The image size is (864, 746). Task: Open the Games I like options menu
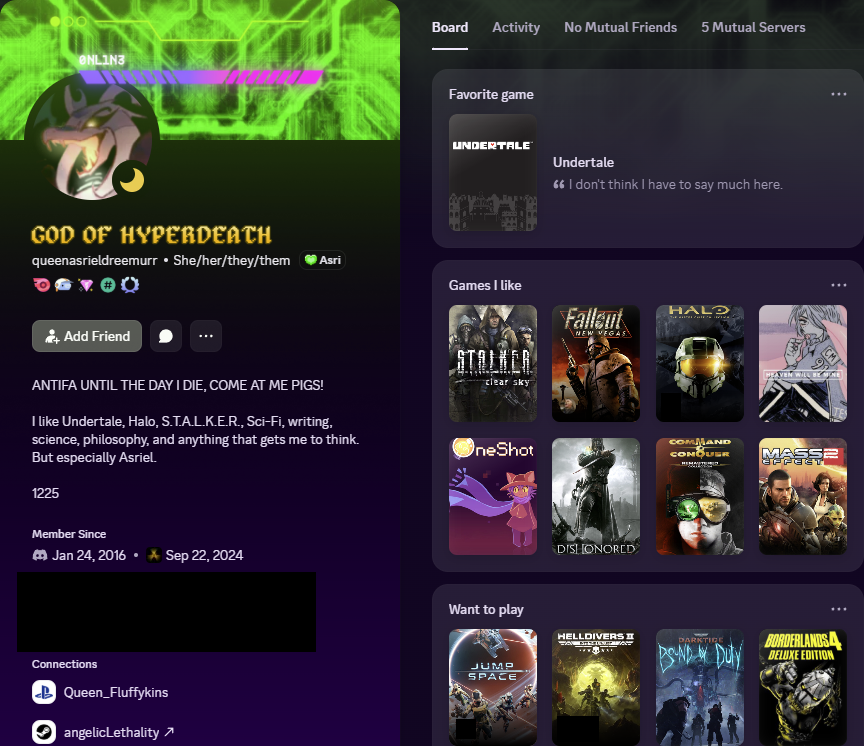(838, 285)
